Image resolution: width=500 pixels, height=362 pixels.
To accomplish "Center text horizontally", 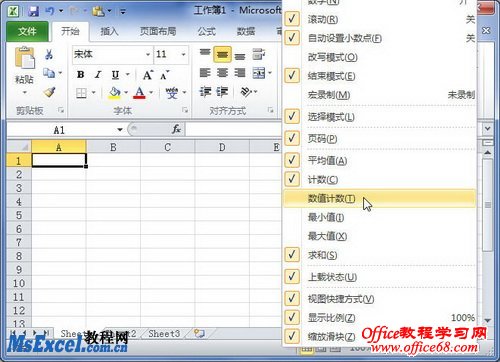I will click(222, 73).
